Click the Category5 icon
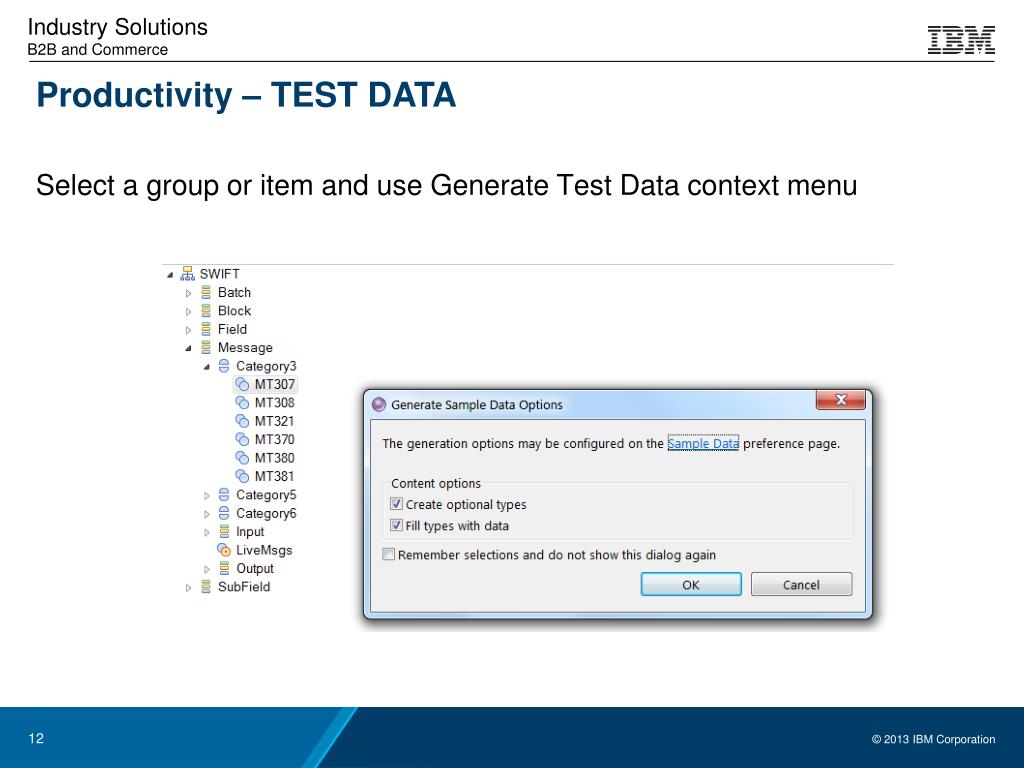This screenshot has height=768, width=1024. pos(224,494)
